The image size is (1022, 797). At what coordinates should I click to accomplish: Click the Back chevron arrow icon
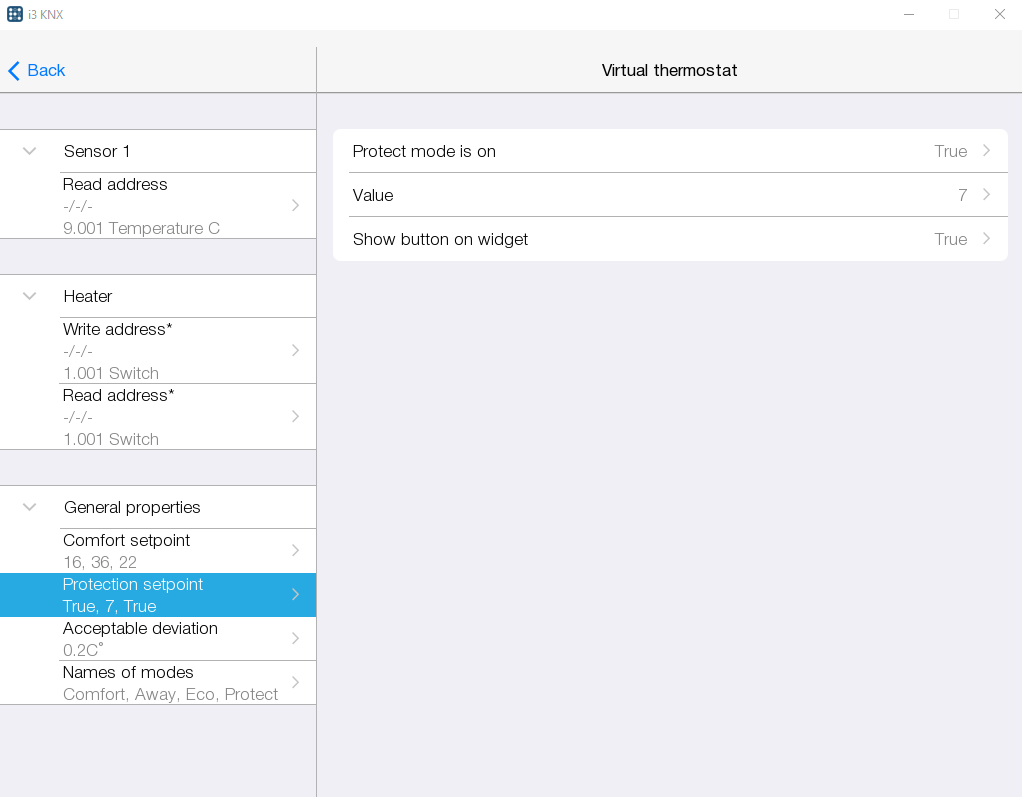[x=14, y=71]
